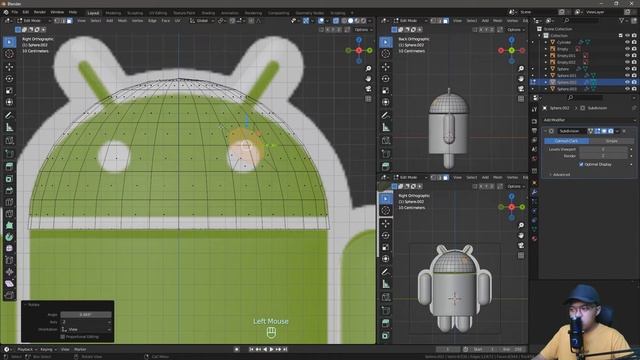This screenshot has height=360, width=640.
Task: Hide Sphere.002 via its eye icon
Action: click(x=627, y=82)
